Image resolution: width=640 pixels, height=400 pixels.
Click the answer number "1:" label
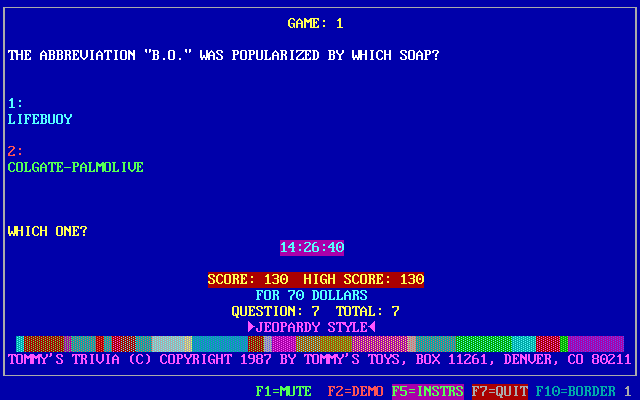pyautogui.click(x=16, y=103)
